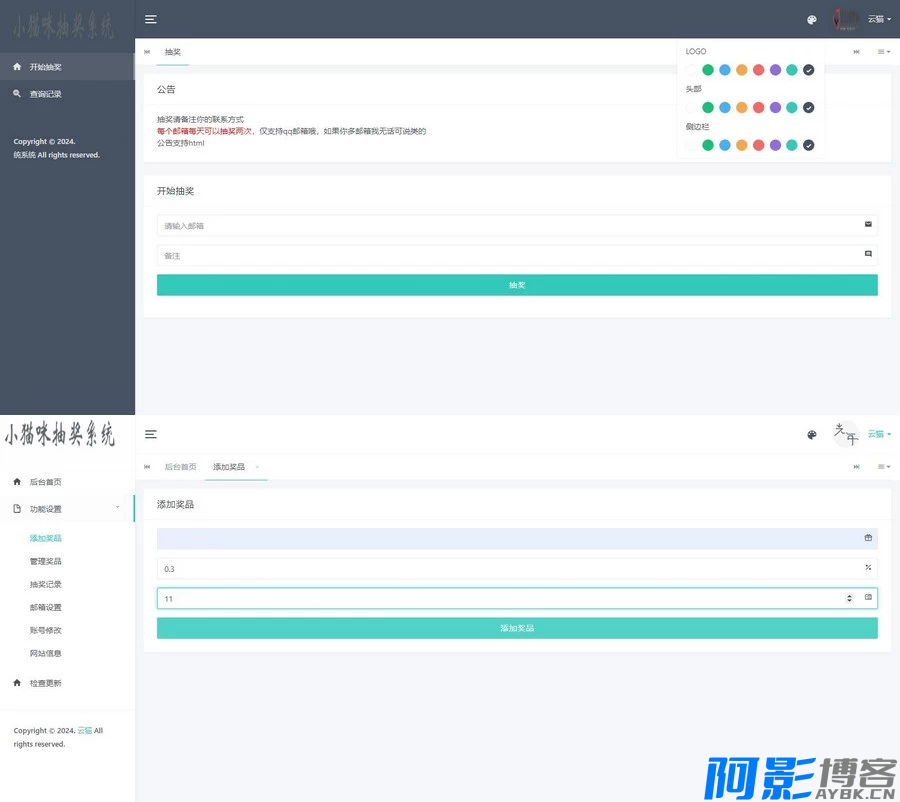Click the envelope icon in the email field
This screenshot has height=802, width=900.
click(x=868, y=225)
